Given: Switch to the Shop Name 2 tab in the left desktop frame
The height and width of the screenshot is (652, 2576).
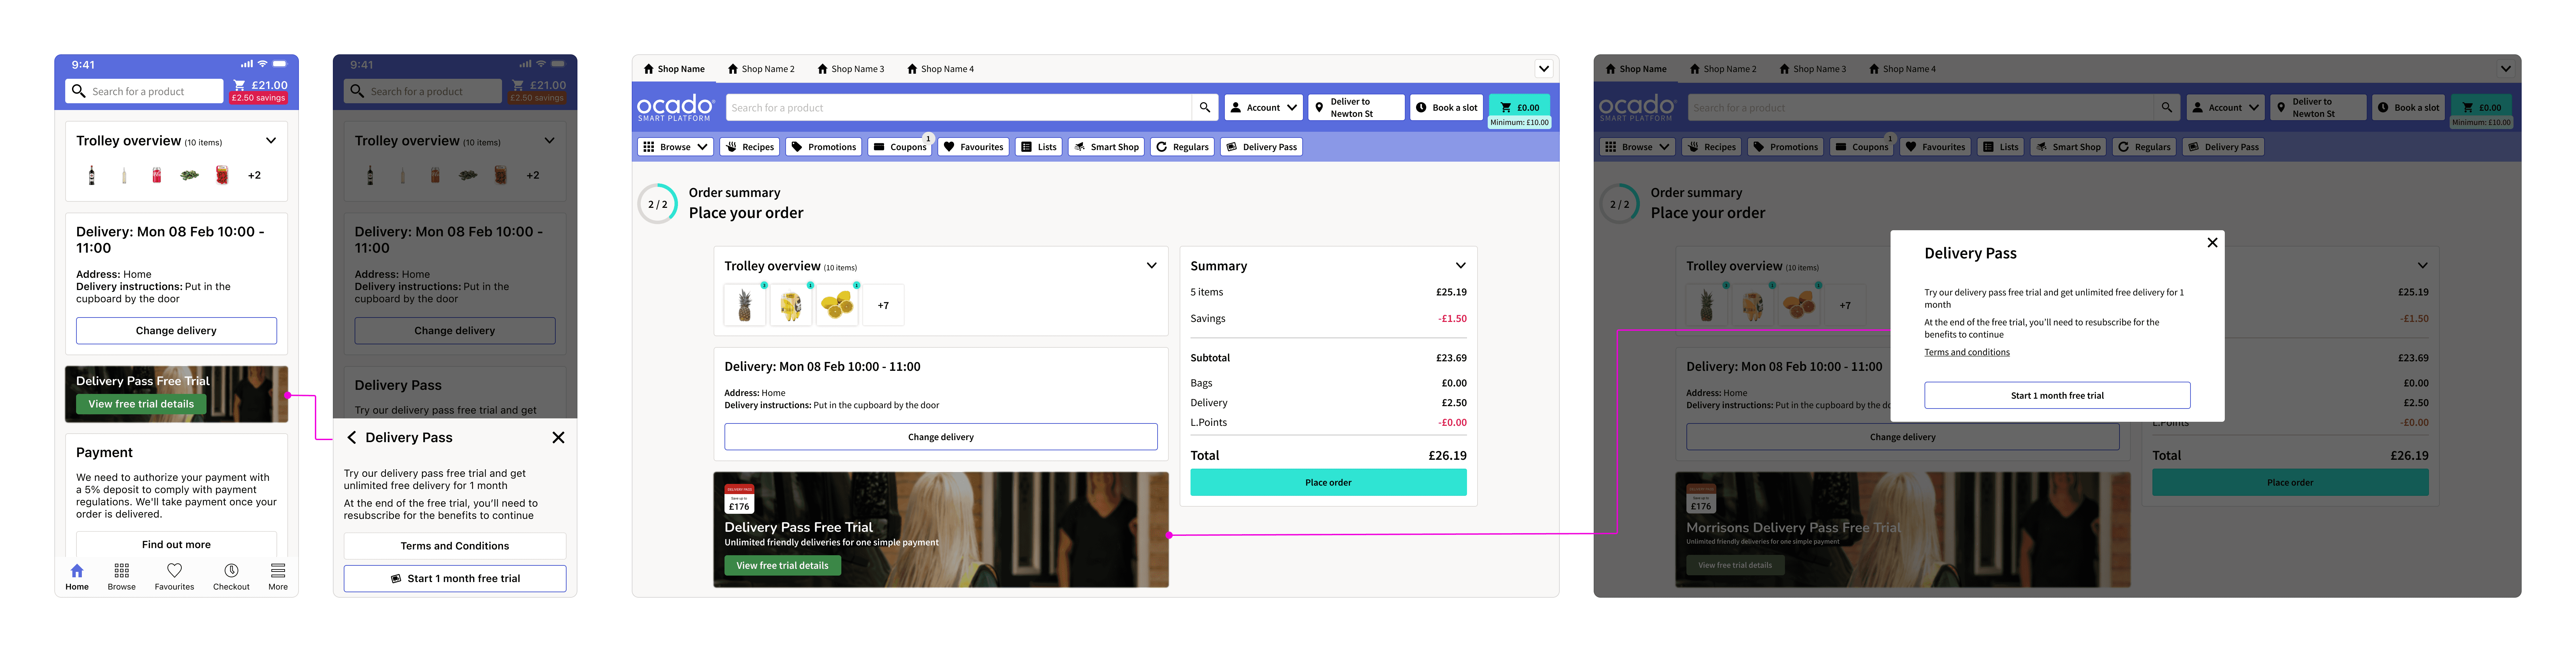Looking at the screenshot, I should pyautogui.click(x=761, y=69).
